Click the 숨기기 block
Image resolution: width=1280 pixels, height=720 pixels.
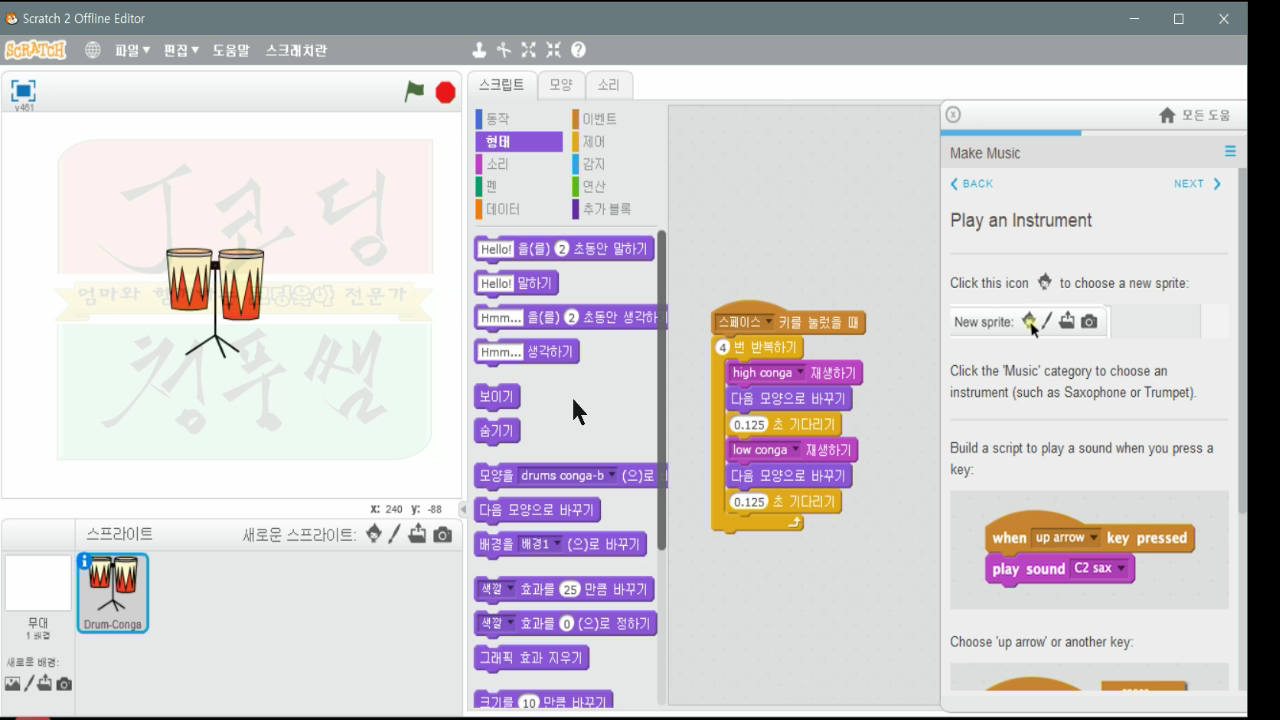(x=496, y=431)
